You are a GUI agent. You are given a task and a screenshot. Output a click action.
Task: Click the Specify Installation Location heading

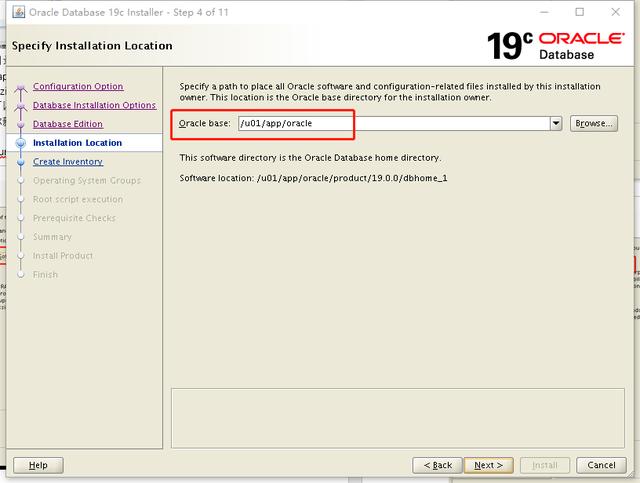point(92,46)
